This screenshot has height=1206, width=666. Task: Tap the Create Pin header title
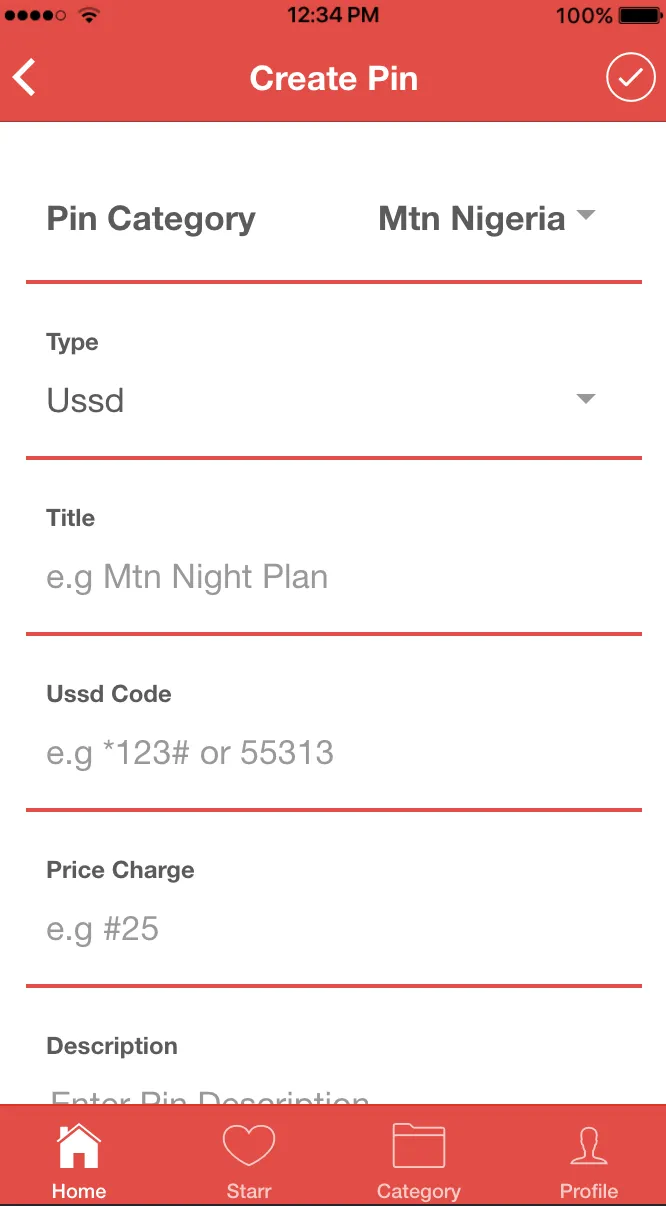coord(333,78)
